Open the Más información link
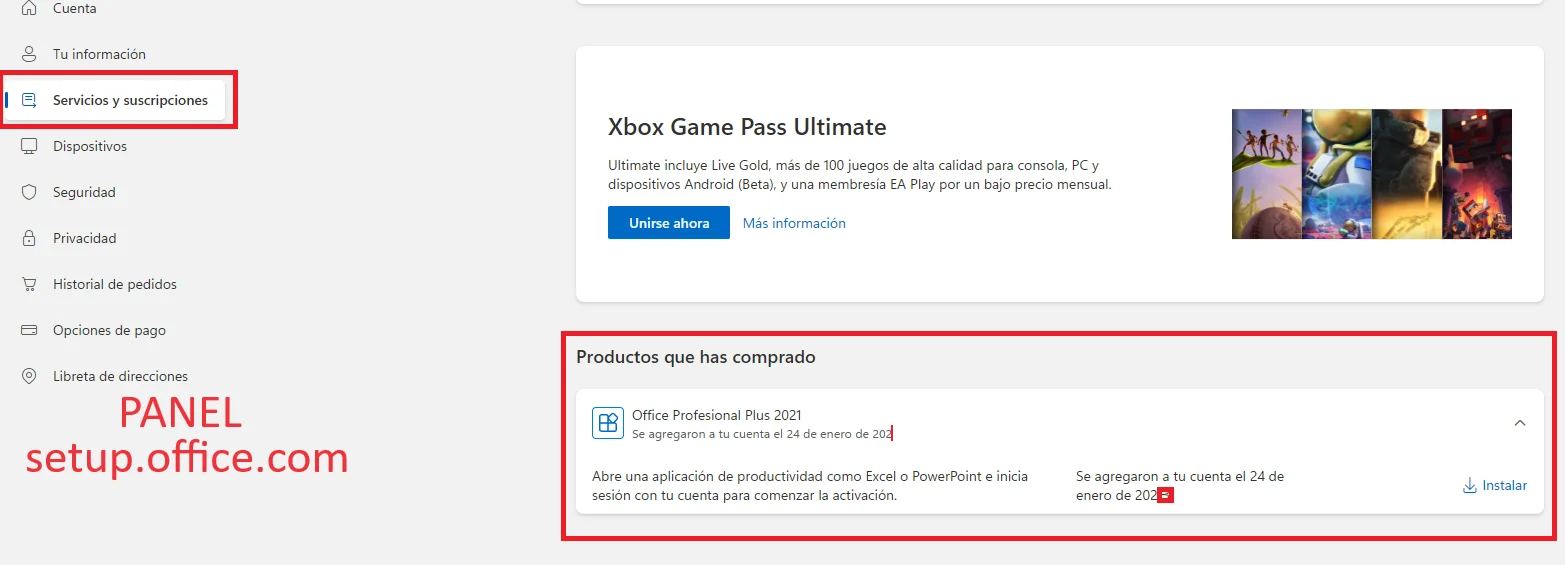This screenshot has height=565, width=1565. [794, 223]
